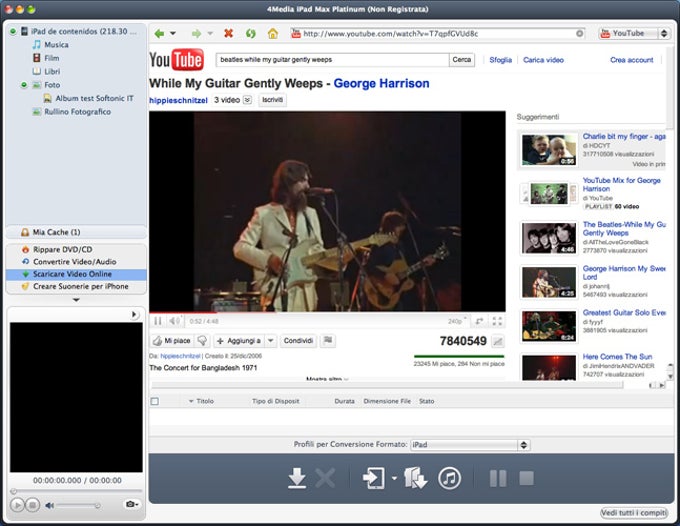Open the Carica video link
This screenshot has width=680, height=526.
[x=543, y=60]
